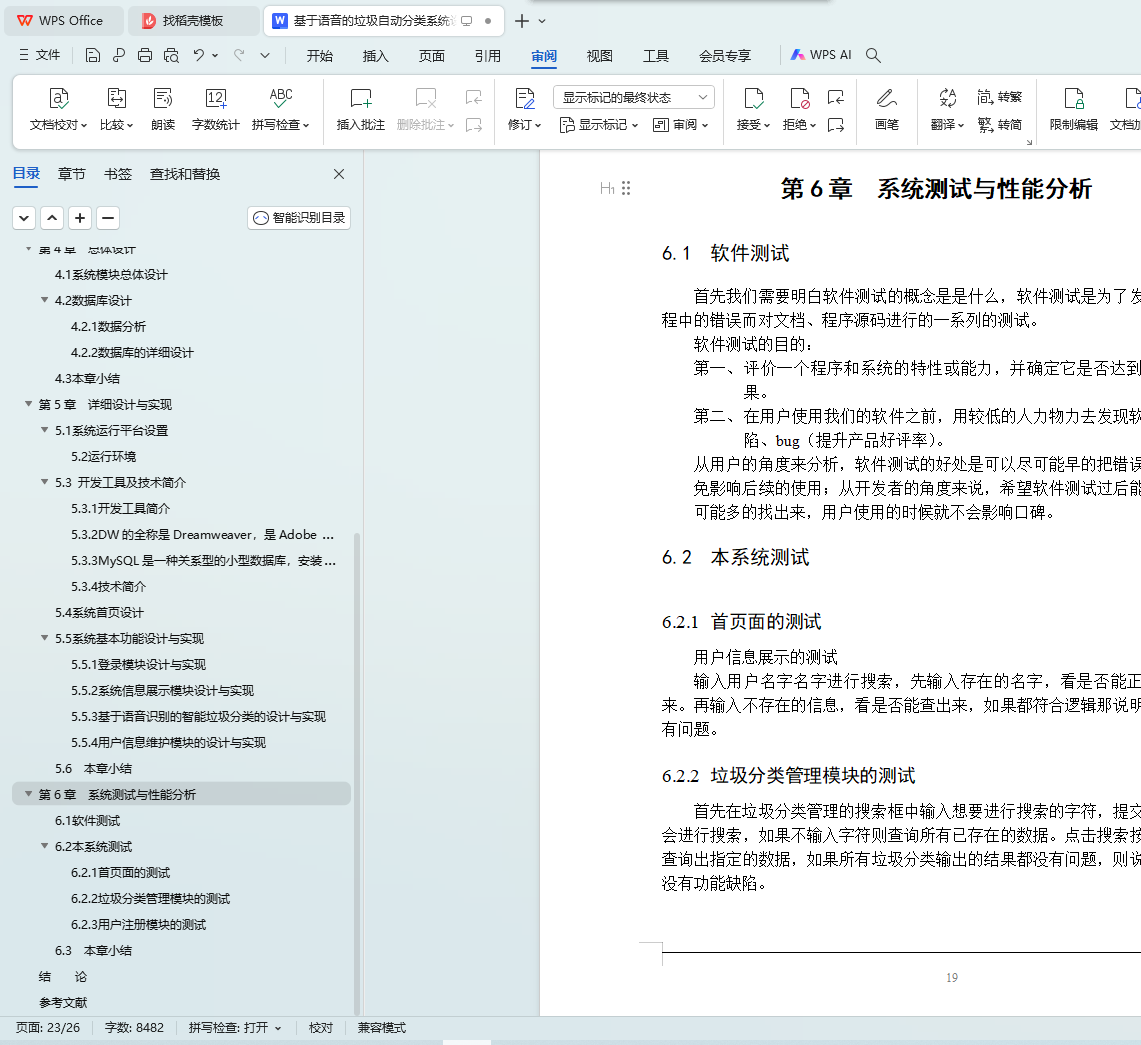This screenshot has width=1141, height=1045.
Task: Run 拼写检查 spell check
Action: coord(281,109)
